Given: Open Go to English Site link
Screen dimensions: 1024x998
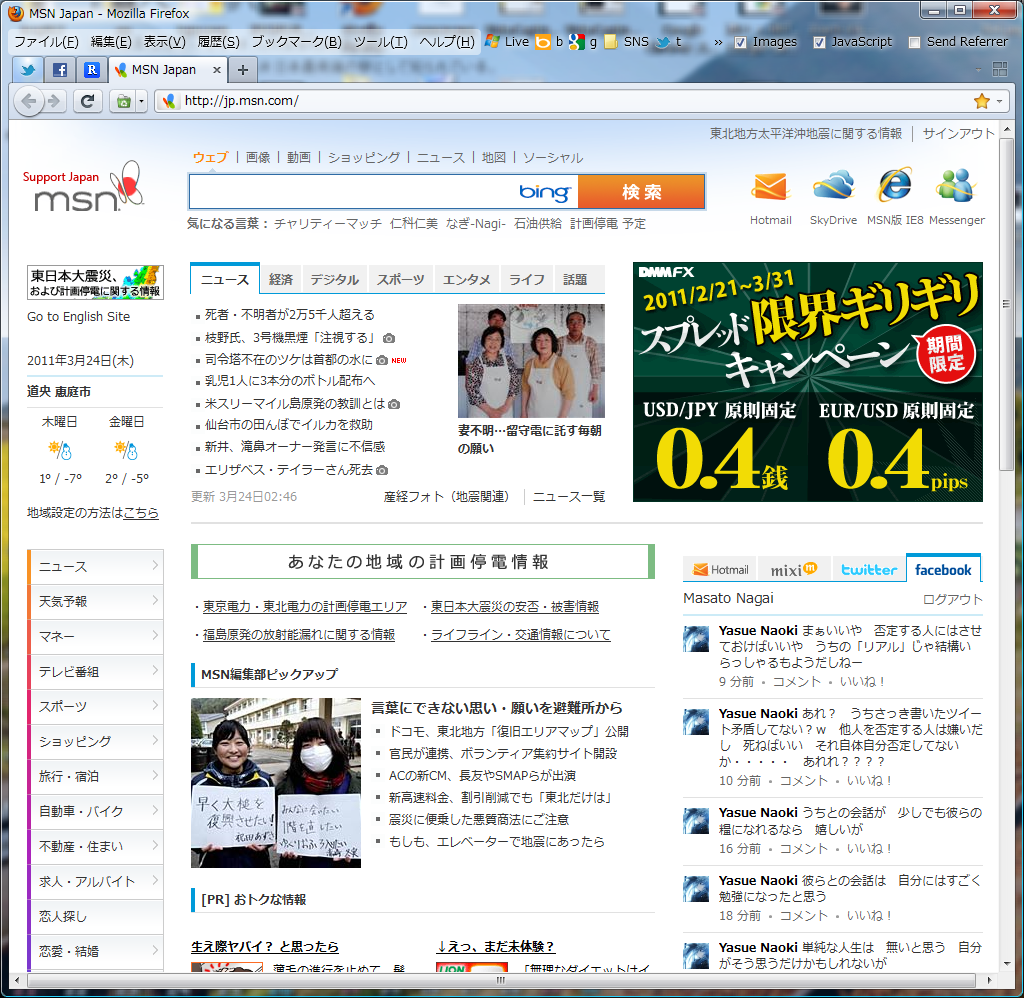Looking at the screenshot, I should [78, 317].
